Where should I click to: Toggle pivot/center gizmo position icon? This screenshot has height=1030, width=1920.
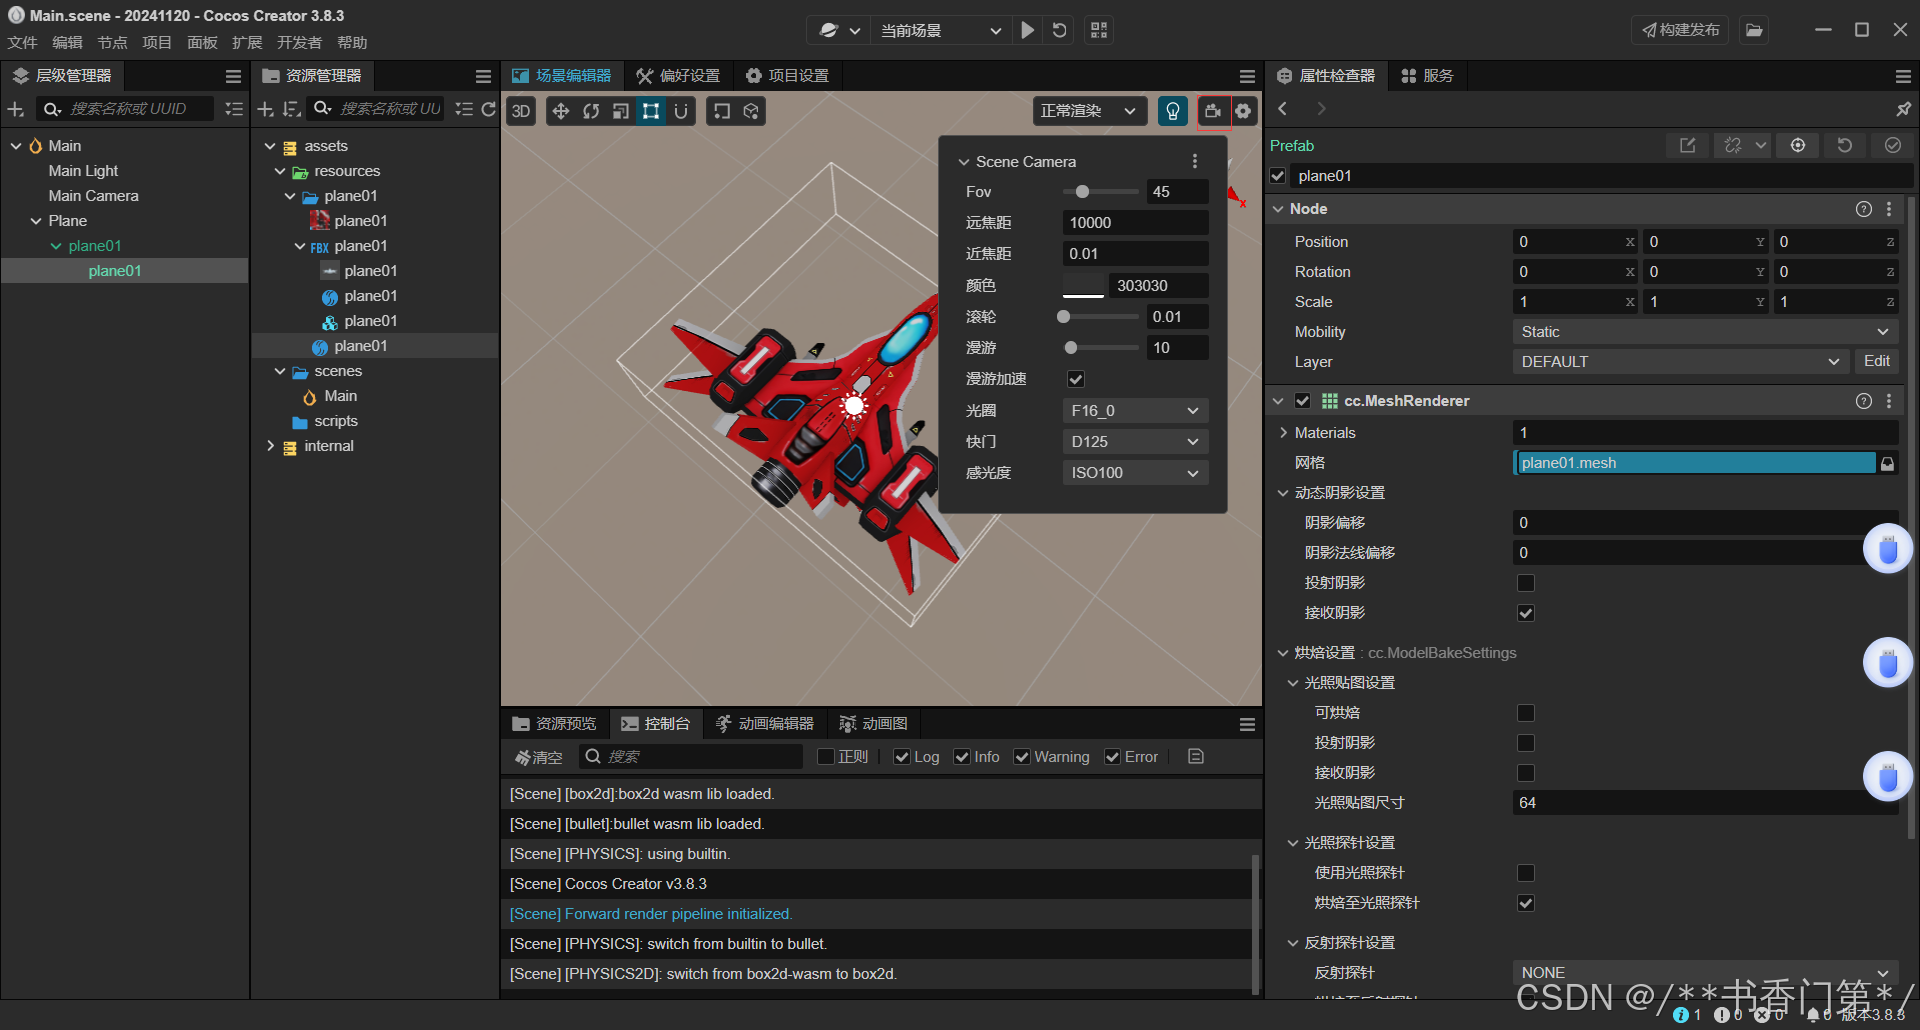(722, 111)
